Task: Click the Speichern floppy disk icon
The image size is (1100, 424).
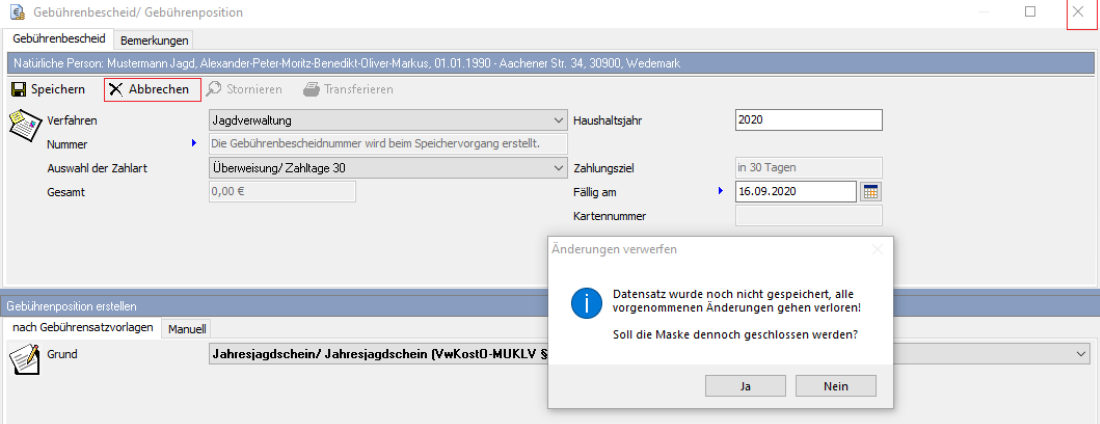Action: coord(18,89)
